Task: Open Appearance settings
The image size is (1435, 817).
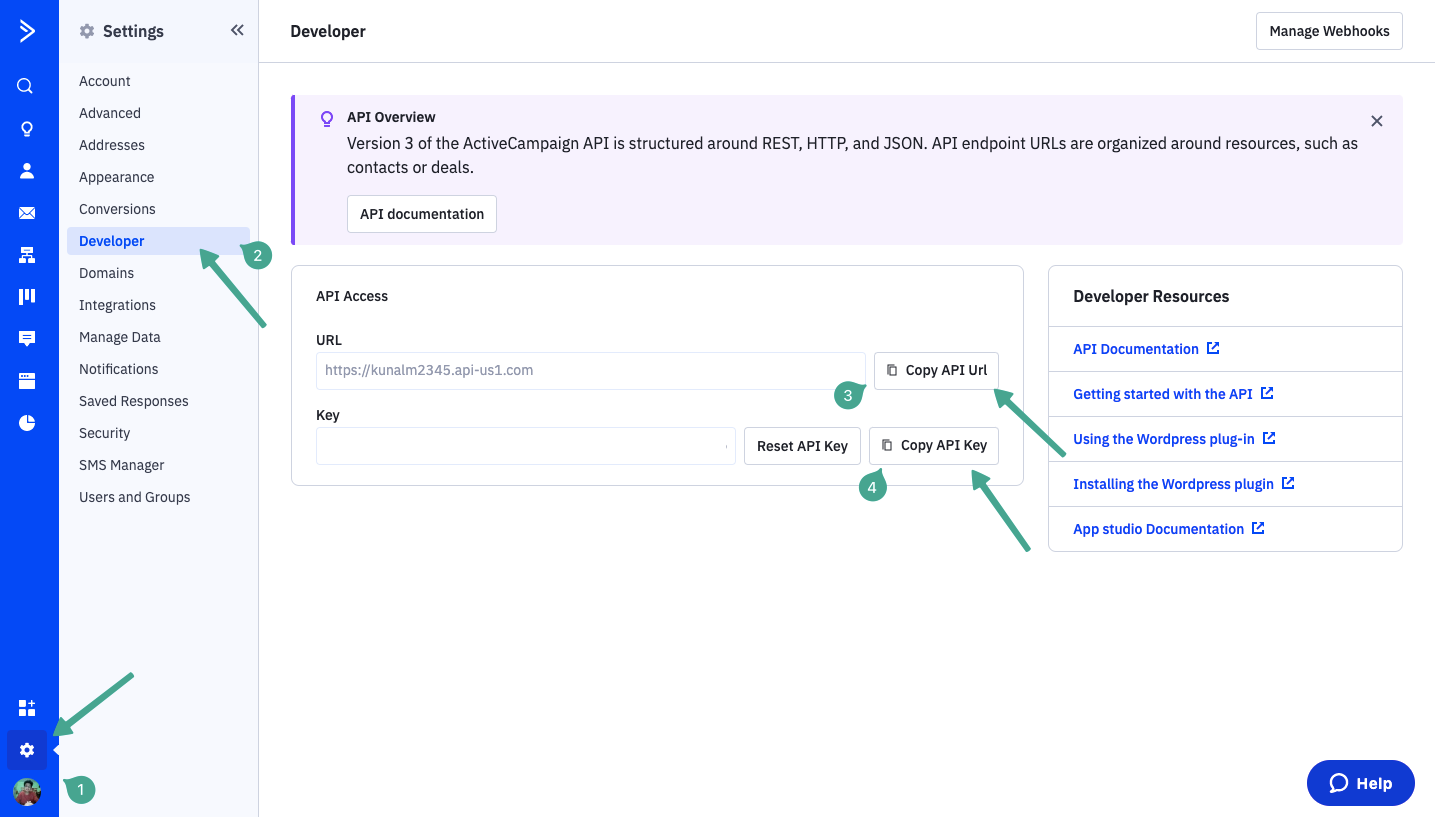Action: pos(117,177)
